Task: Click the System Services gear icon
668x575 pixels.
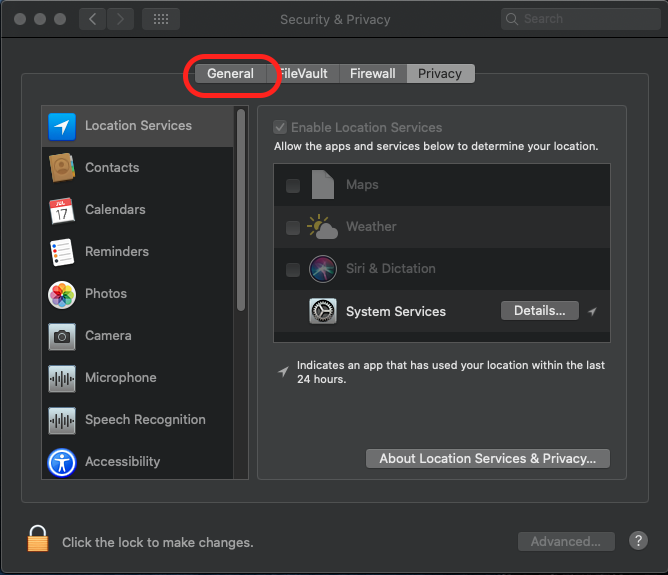Action: coord(322,311)
